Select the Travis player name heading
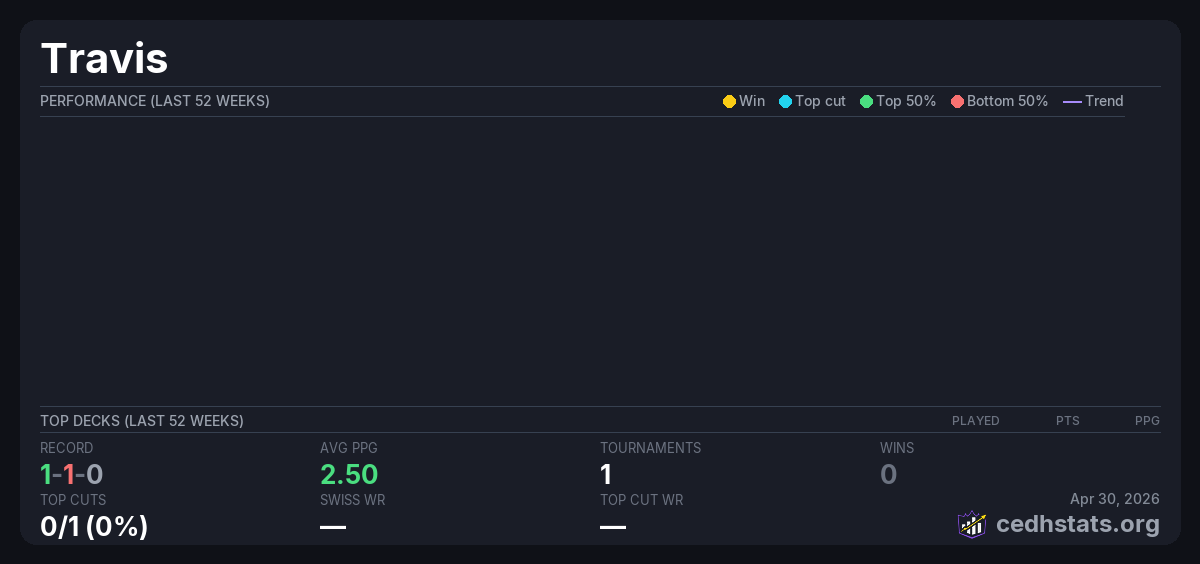This screenshot has width=1200, height=564. pos(104,58)
